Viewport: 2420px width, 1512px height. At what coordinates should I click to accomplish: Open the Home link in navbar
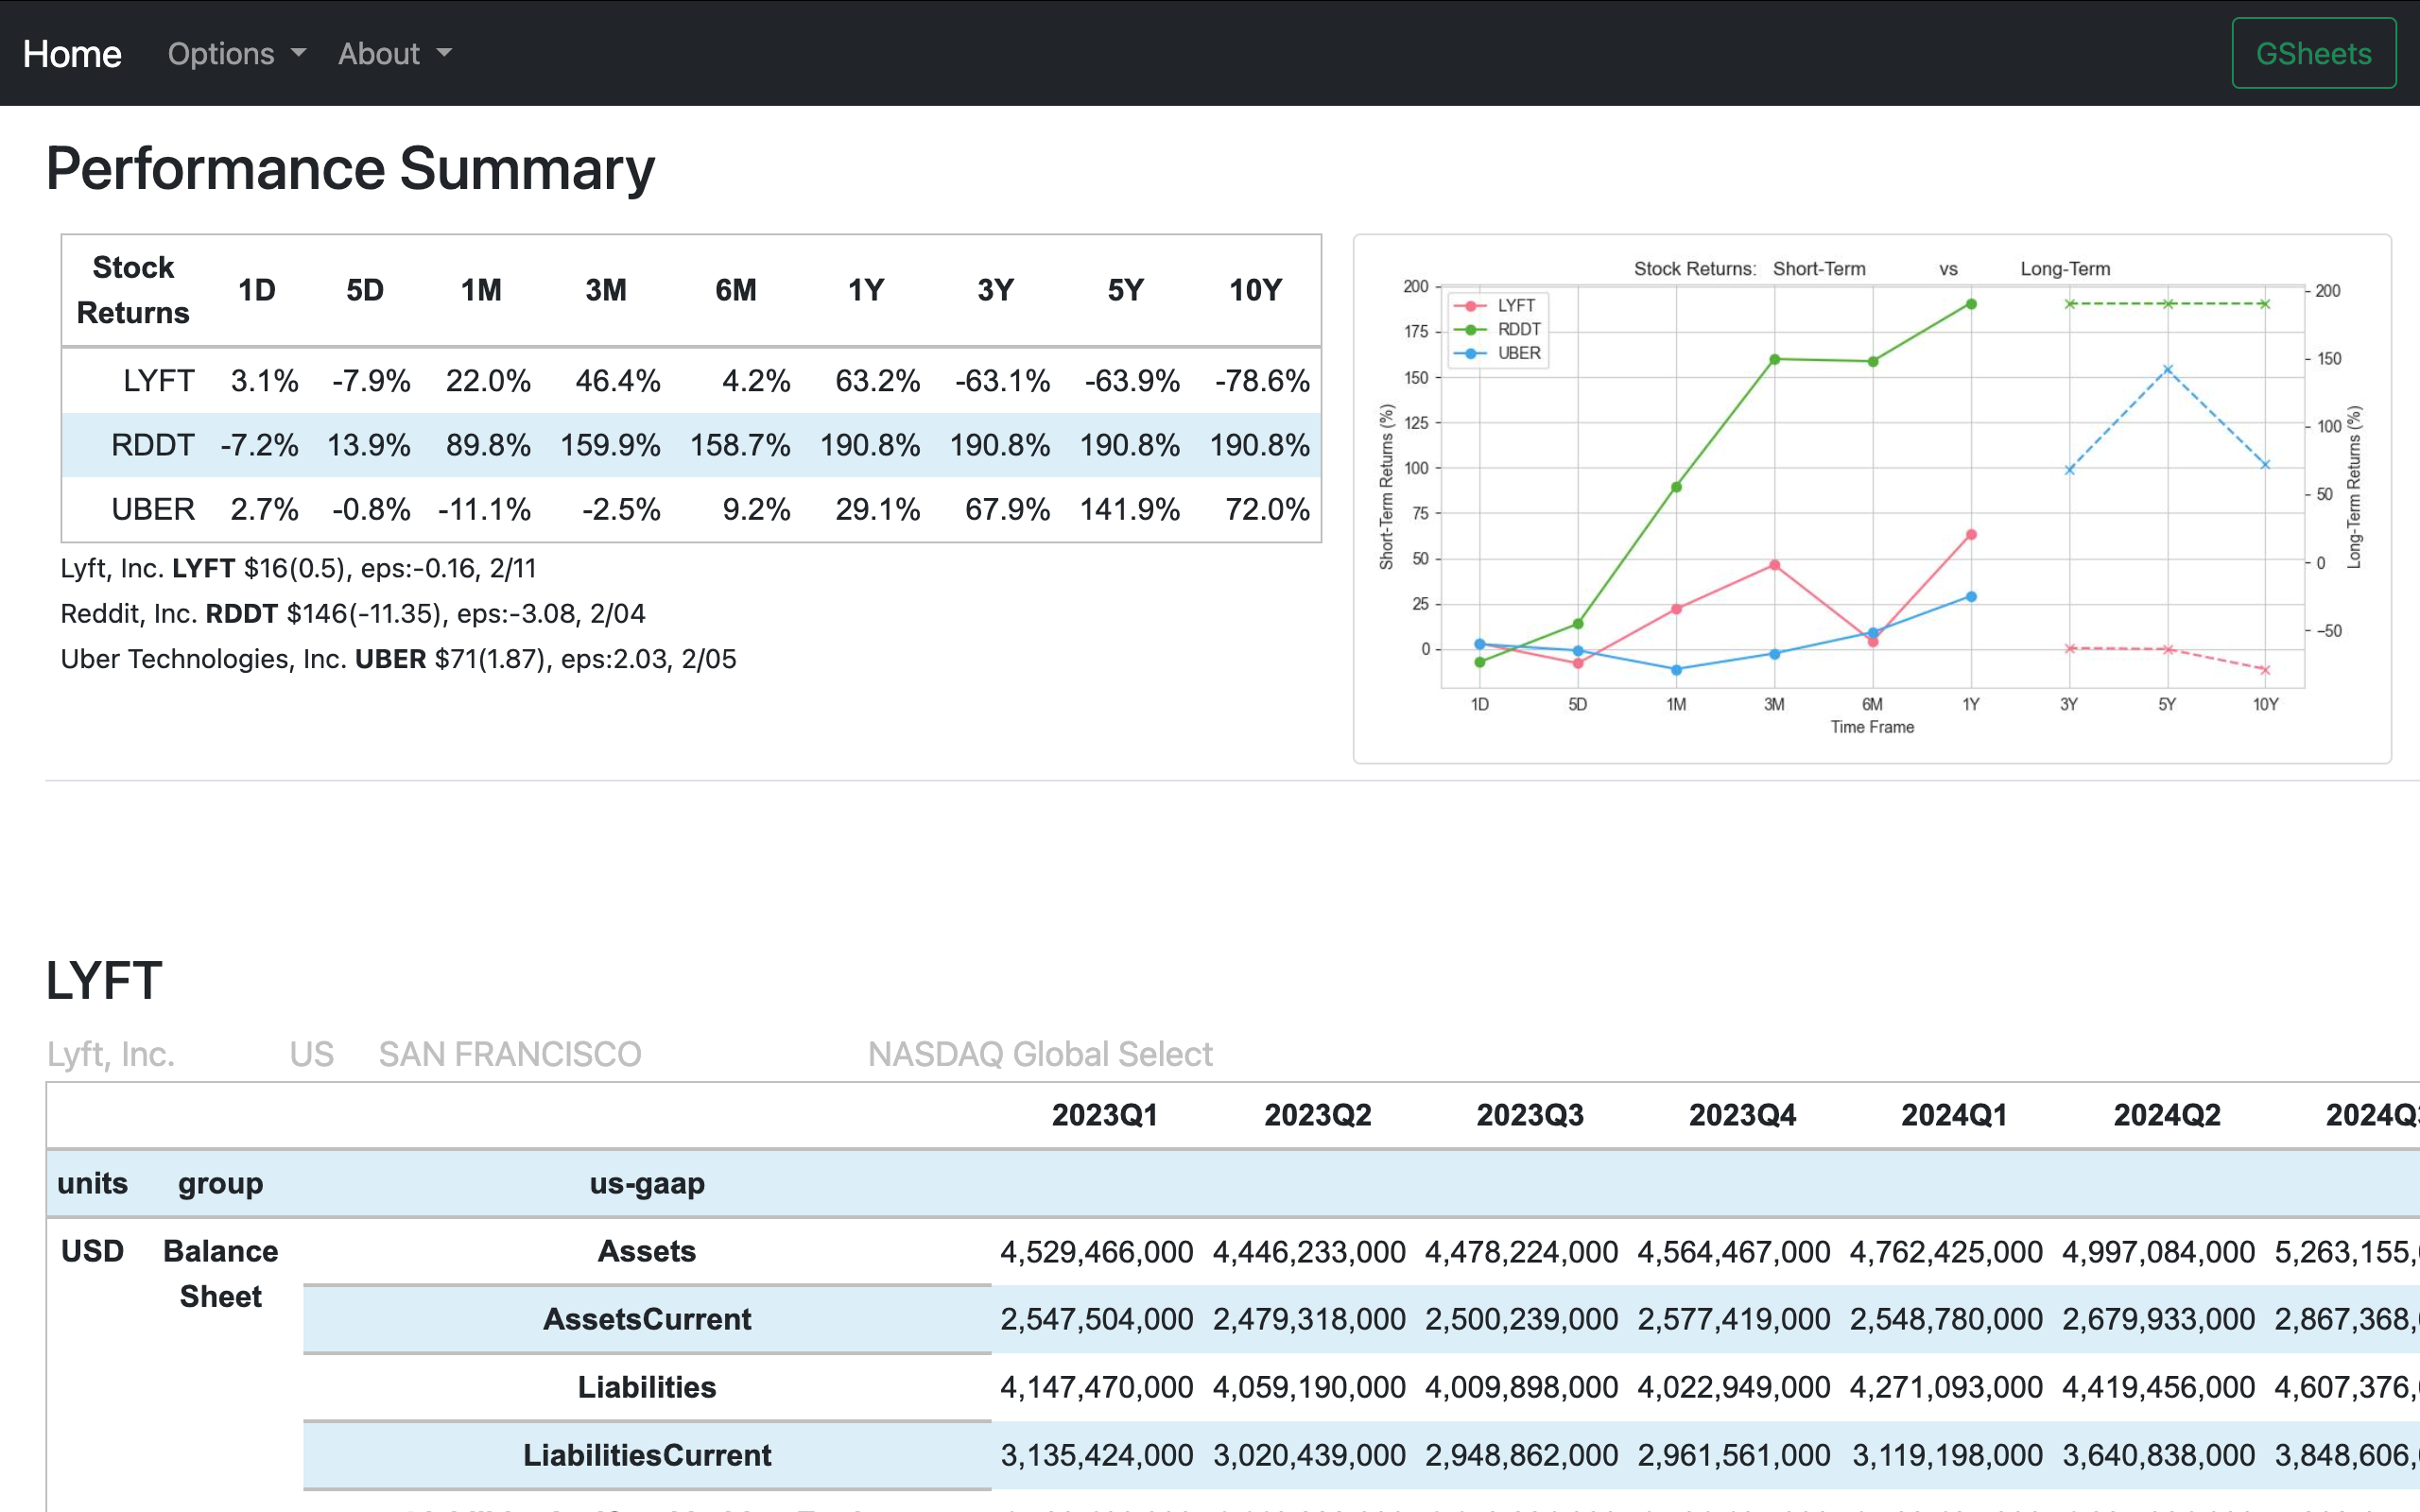tap(72, 54)
